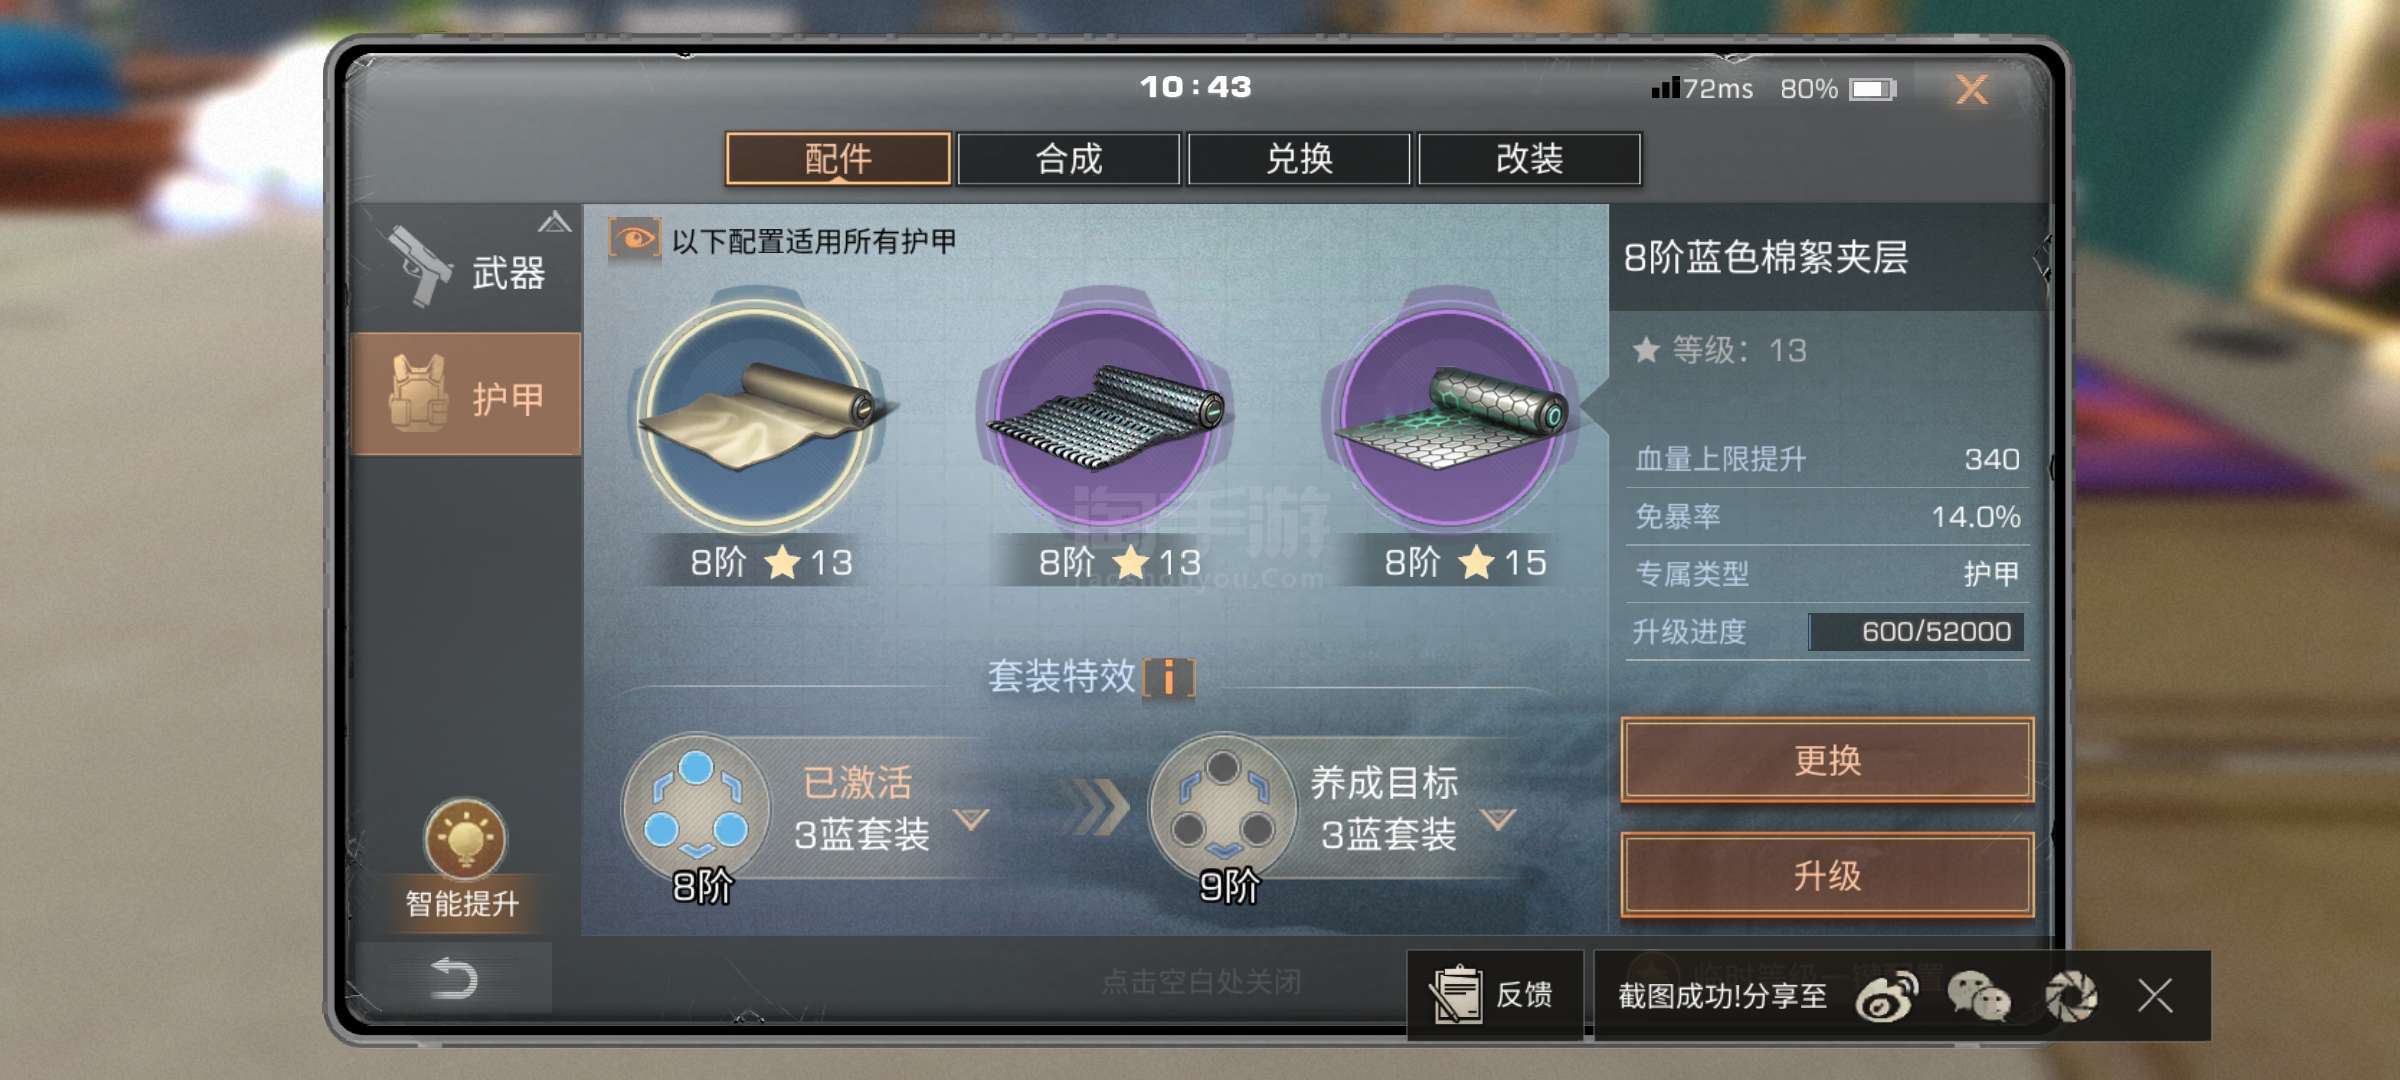2400x1080 pixels.
Task: Click the 升级 button
Action: pos(1827,876)
